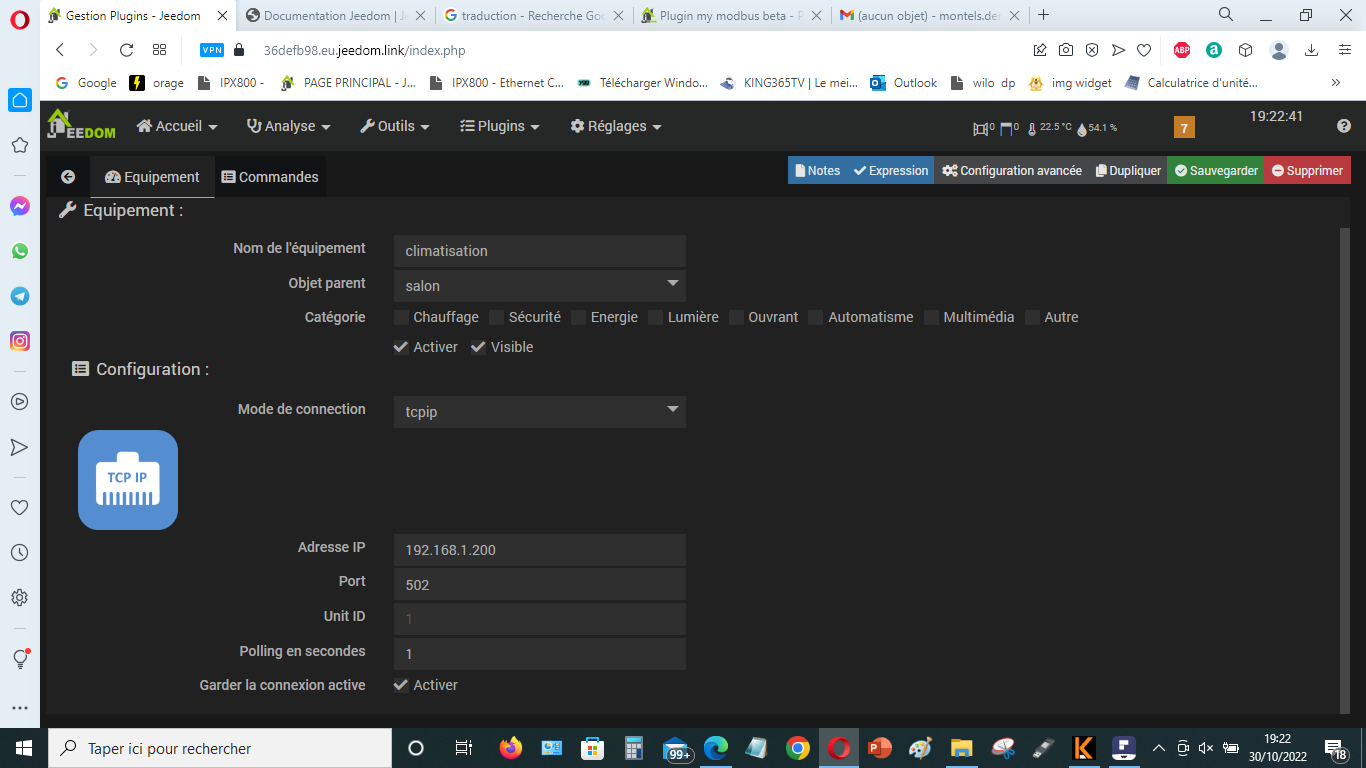Click the red Supprimer button
This screenshot has width=1366, height=768.
coord(1307,170)
